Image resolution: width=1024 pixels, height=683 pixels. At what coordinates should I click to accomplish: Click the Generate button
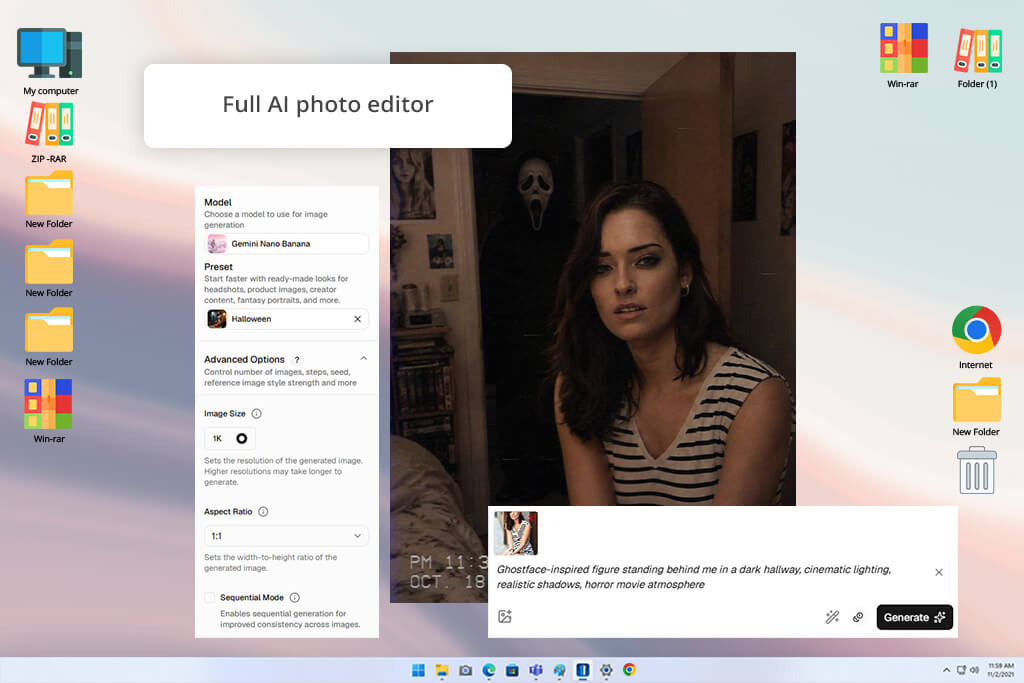(x=914, y=617)
